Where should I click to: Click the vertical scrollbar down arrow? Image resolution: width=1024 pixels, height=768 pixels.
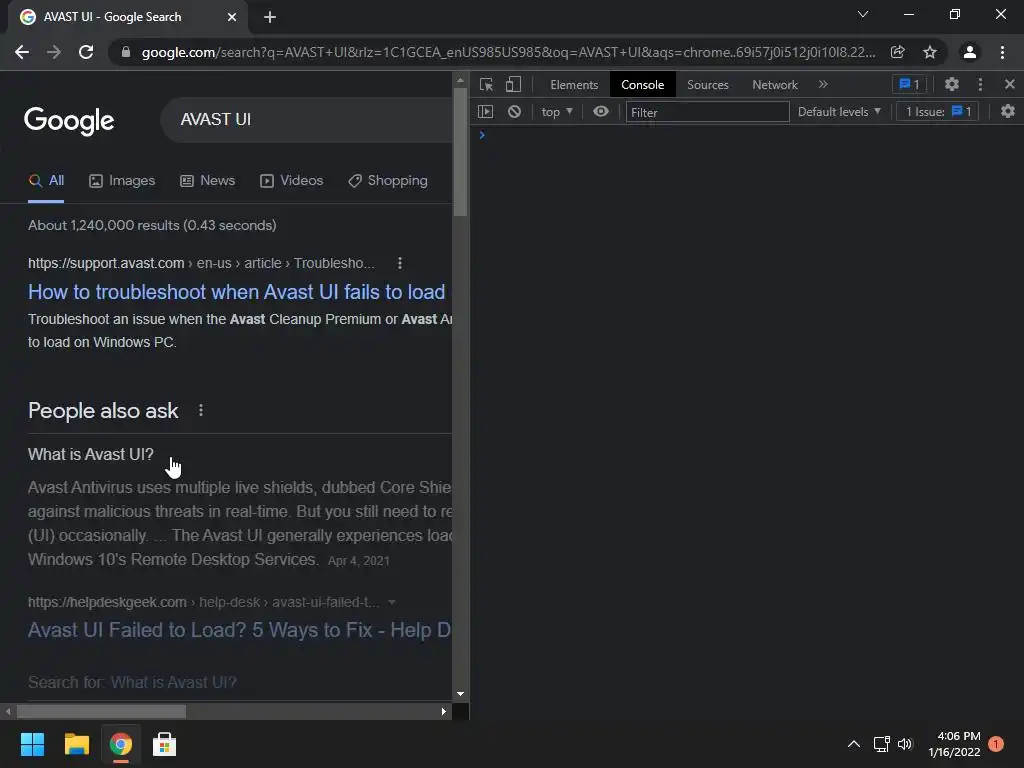(x=460, y=694)
